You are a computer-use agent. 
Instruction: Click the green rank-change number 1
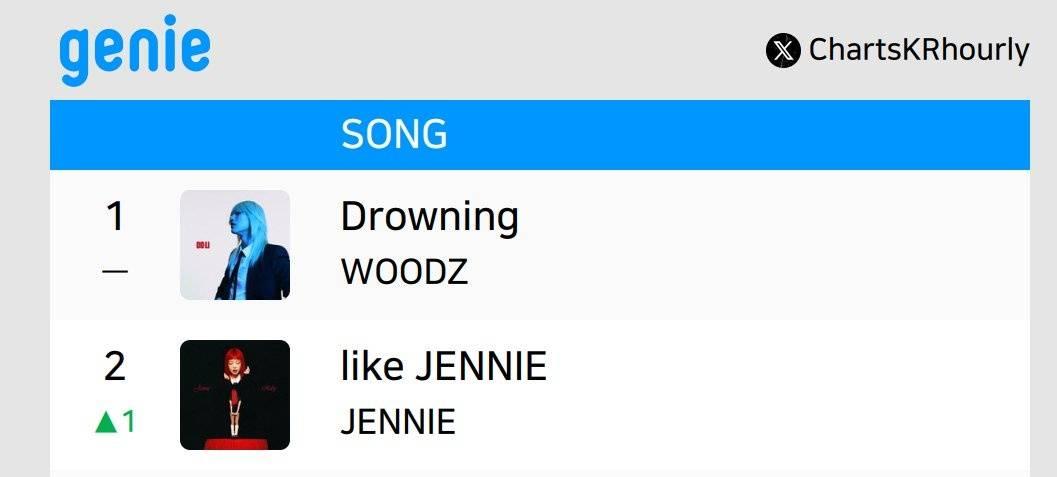pos(129,422)
